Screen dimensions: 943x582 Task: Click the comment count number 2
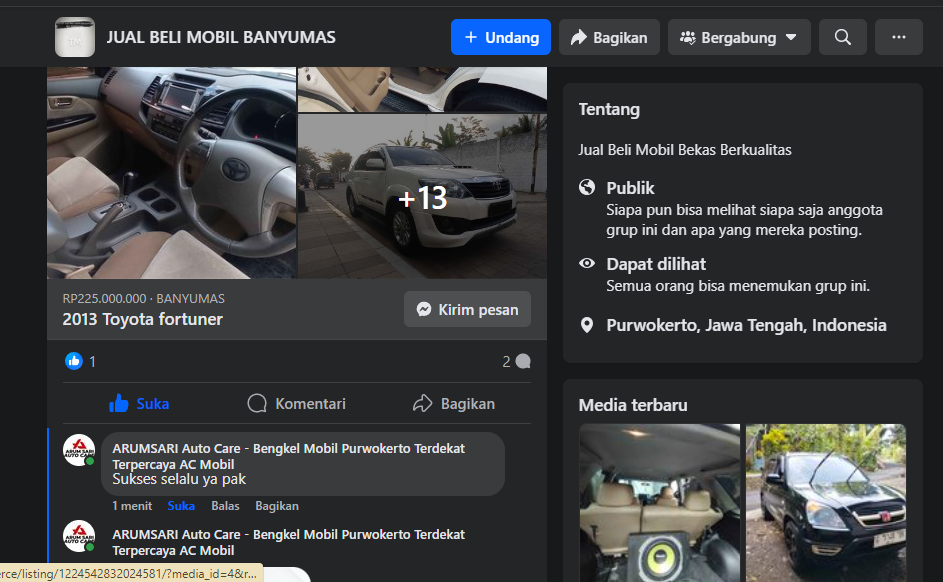pos(506,361)
